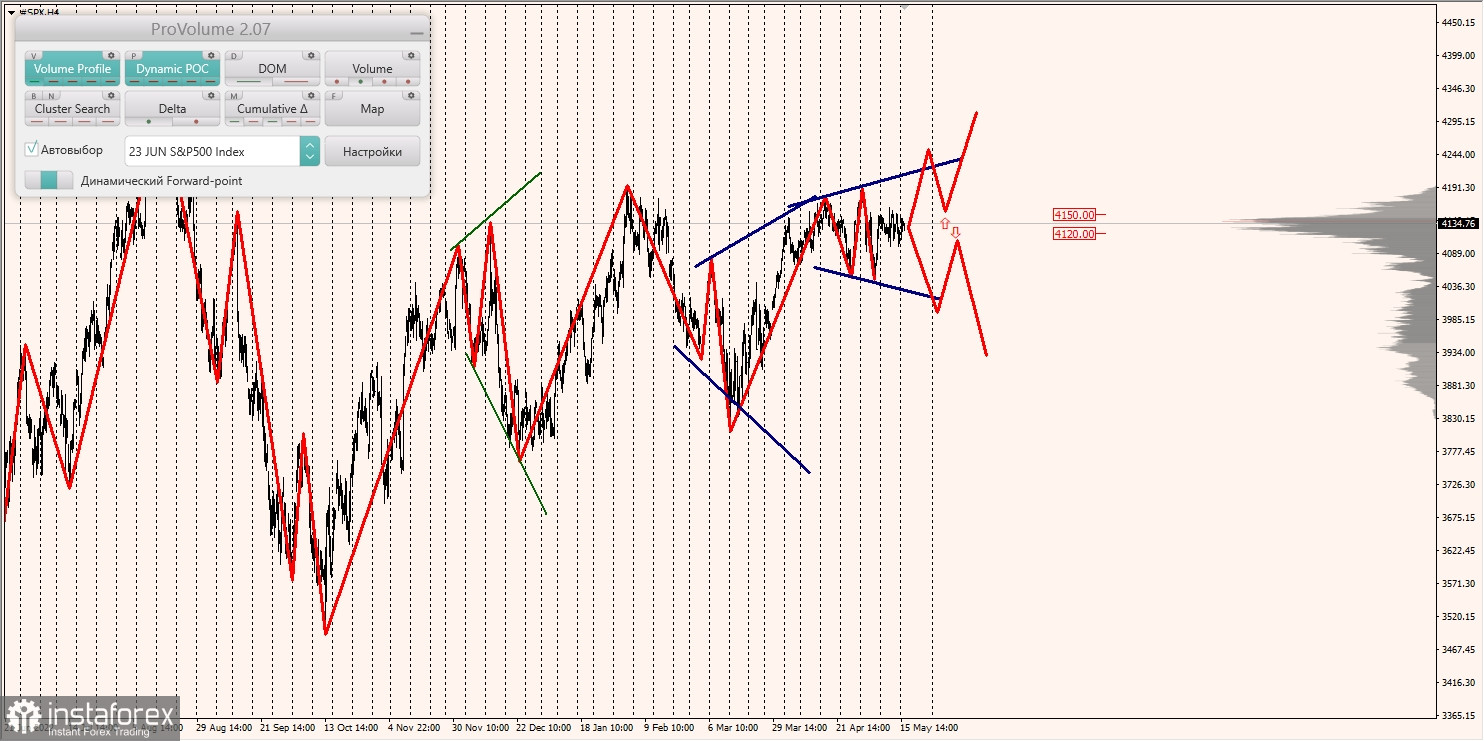
Task: Enable the Cluster Search indicator
Action: click(x=73, y=109)
